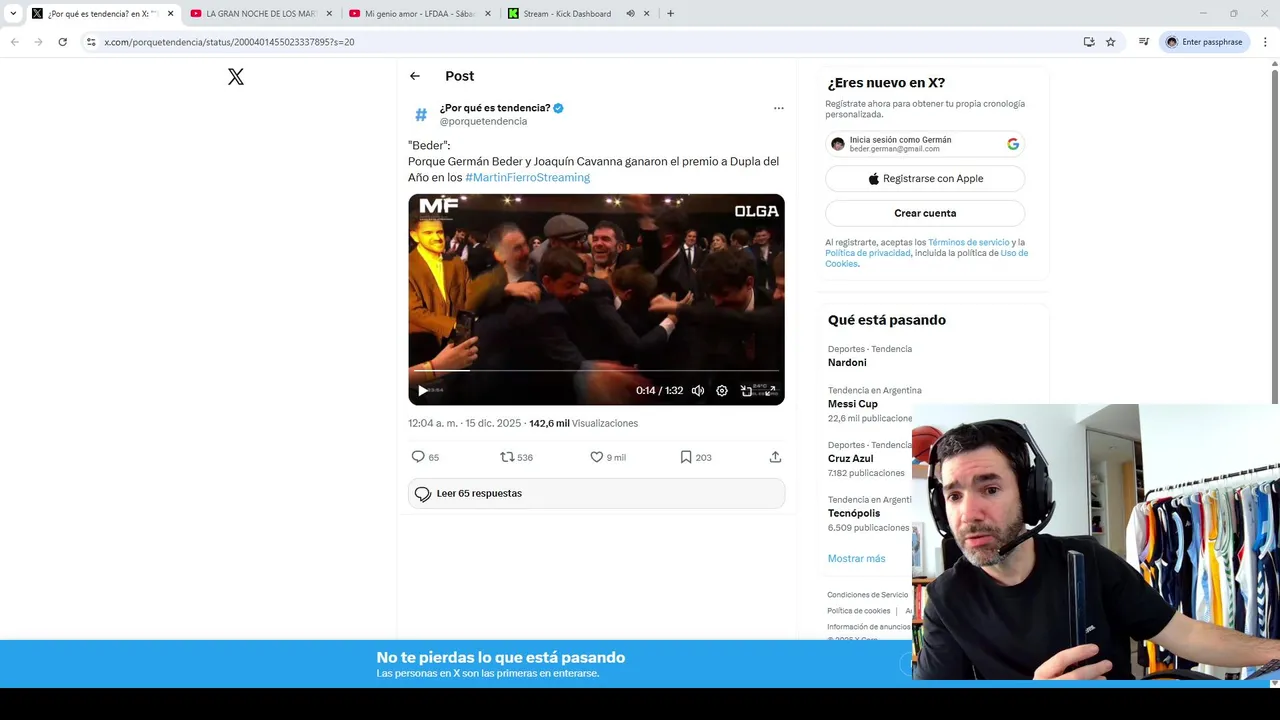Viewport: 1280px width, 720px height.
Task: Click the ¿Por qué es tendencia? account name
Action: pyautogui.click(x=495, y=108)
